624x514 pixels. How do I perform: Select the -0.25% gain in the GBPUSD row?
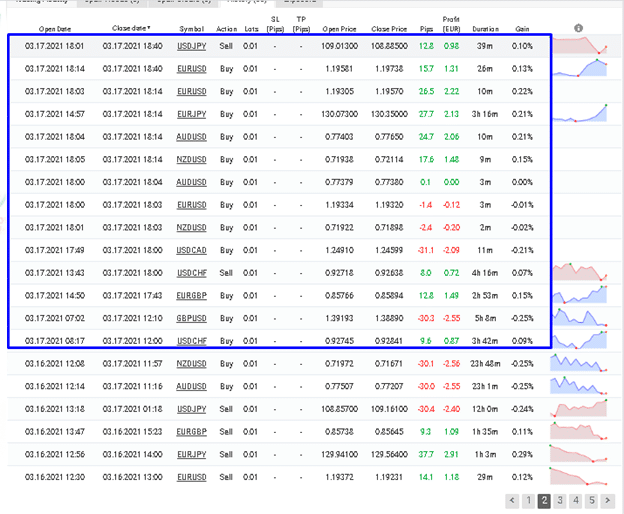(522, 318)
